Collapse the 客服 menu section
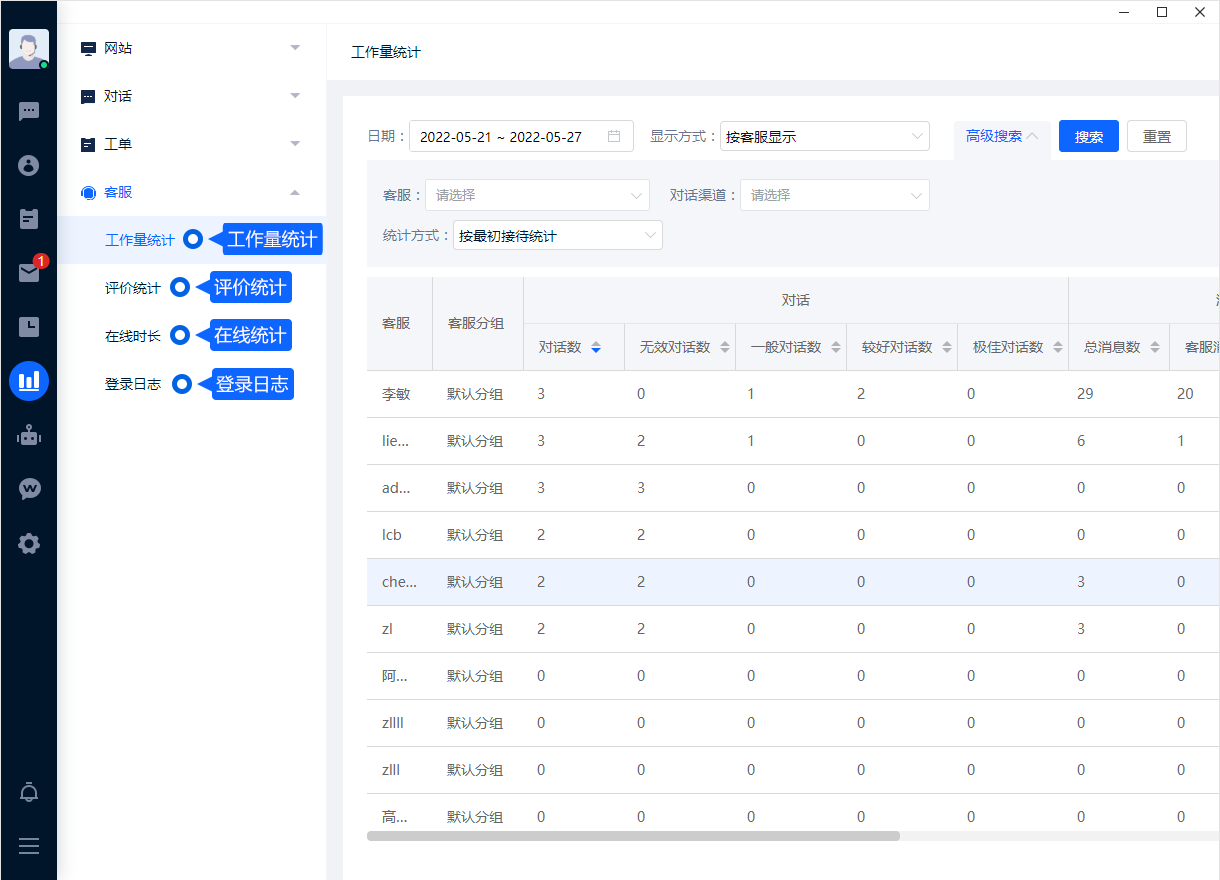The height and width of the screenshot is (880, 1220). point(191,192)
